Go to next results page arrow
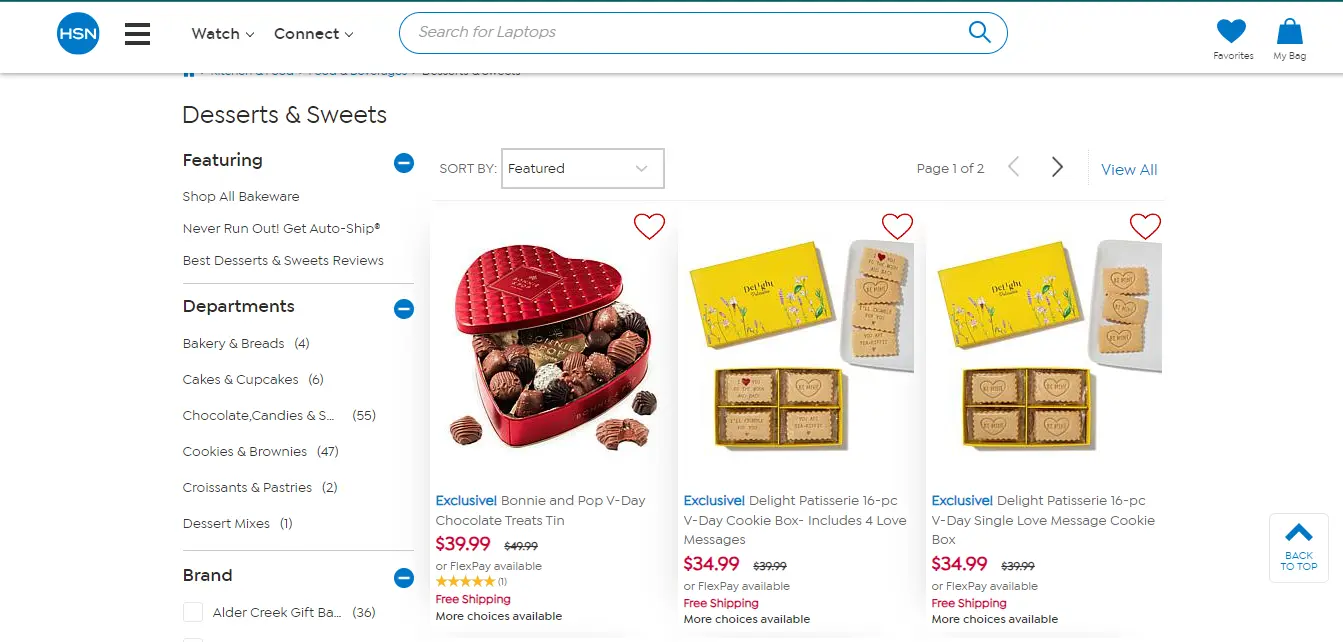 (x=1057, y=167)
